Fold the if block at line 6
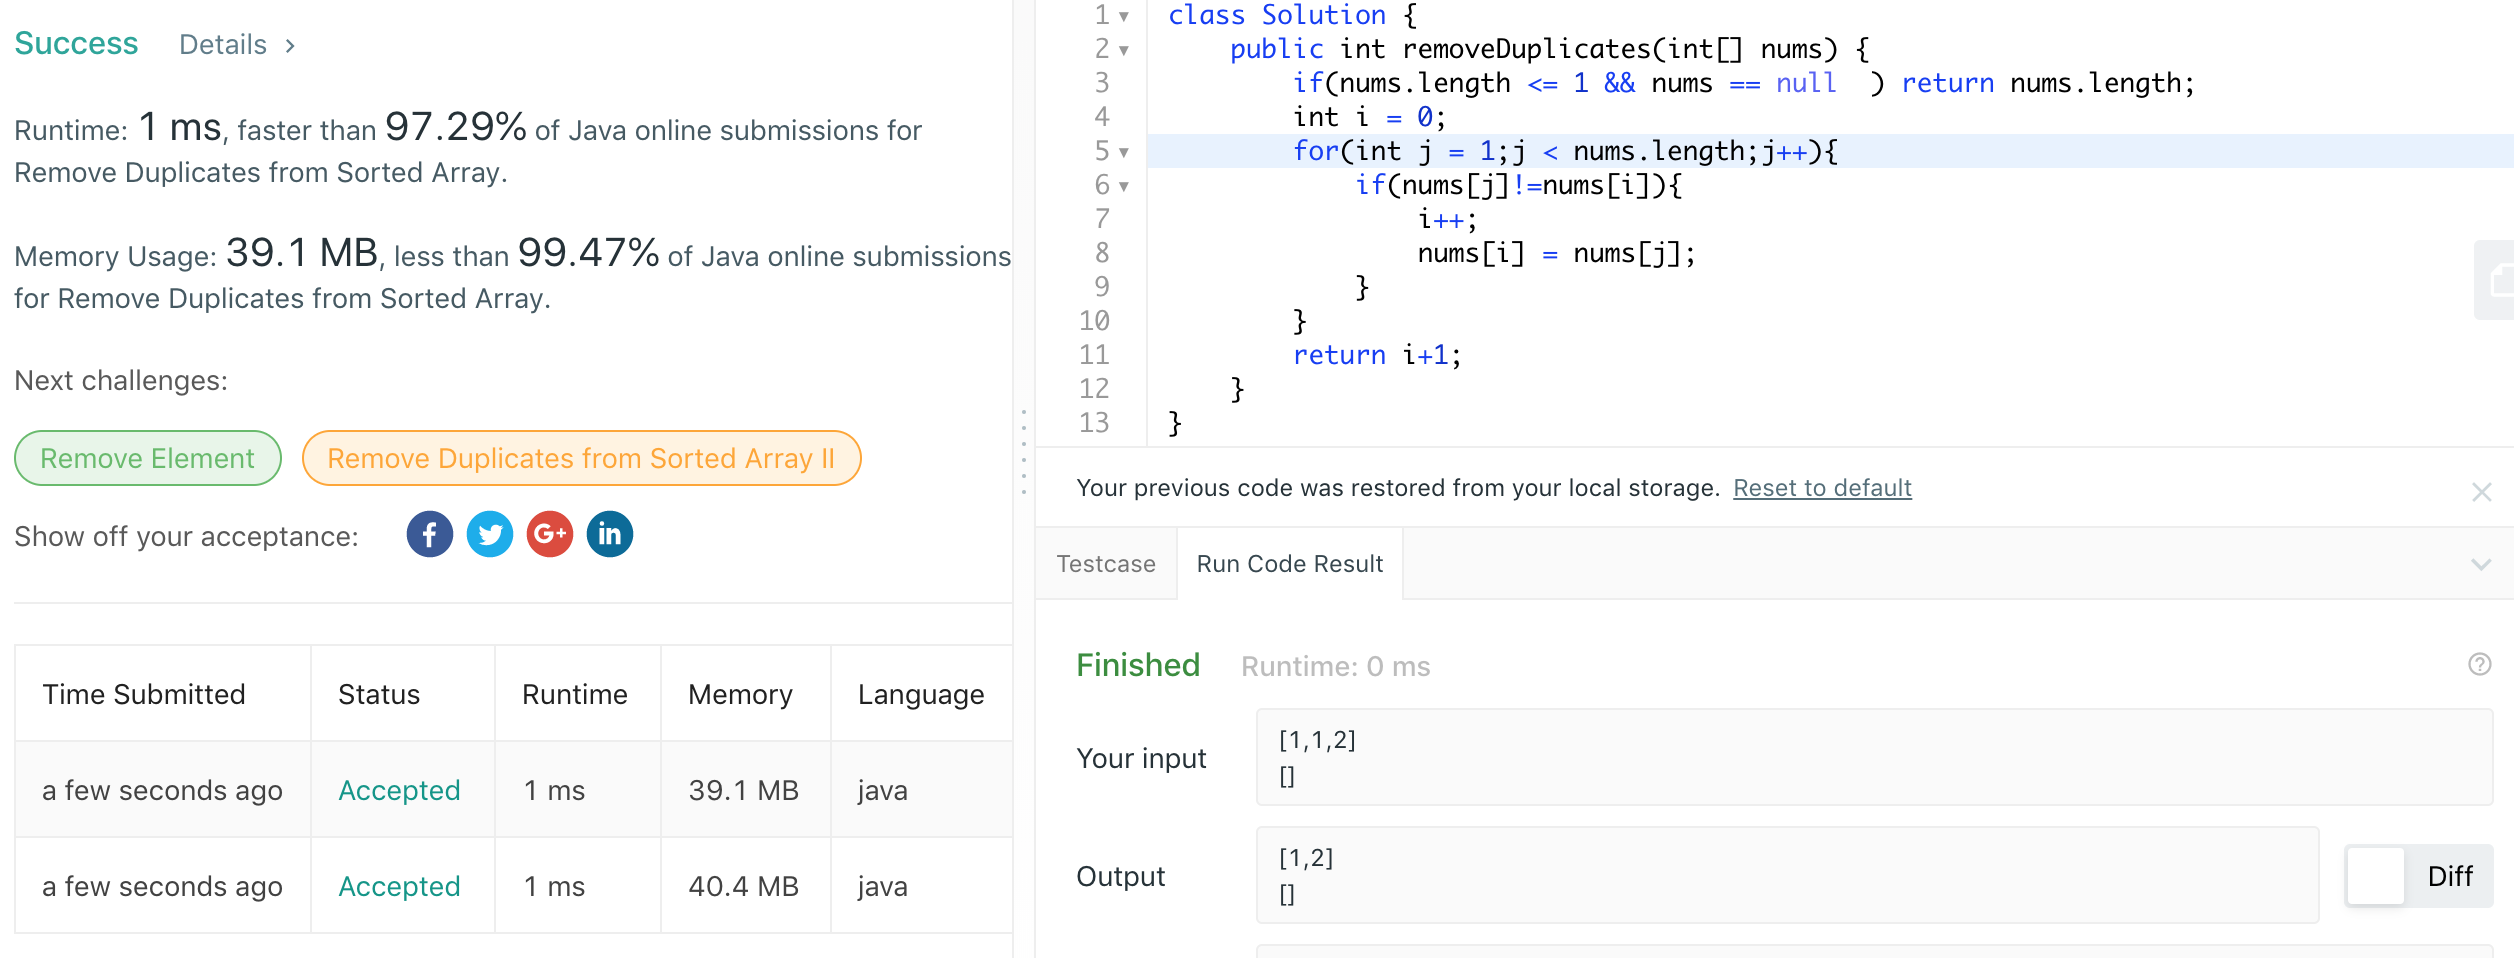This screenshot has width=2514, height=958. (x=1124, y=186)
